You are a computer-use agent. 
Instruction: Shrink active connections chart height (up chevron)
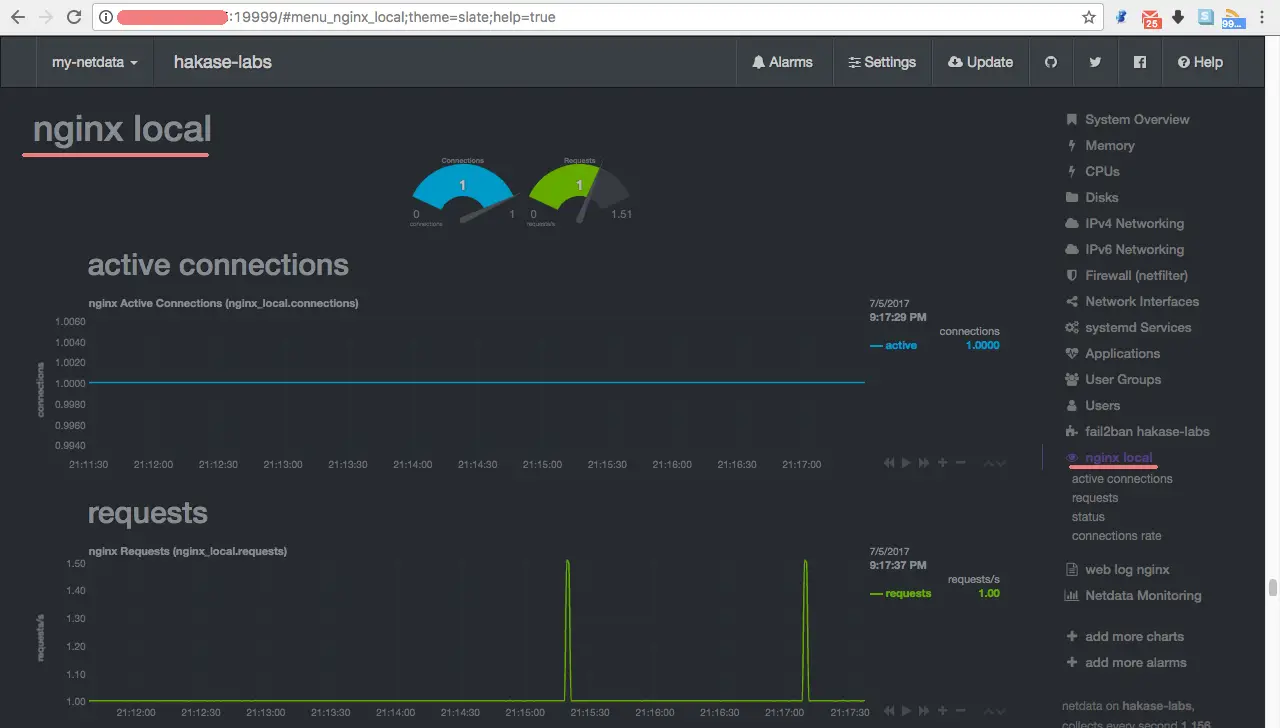coord(989,463)
